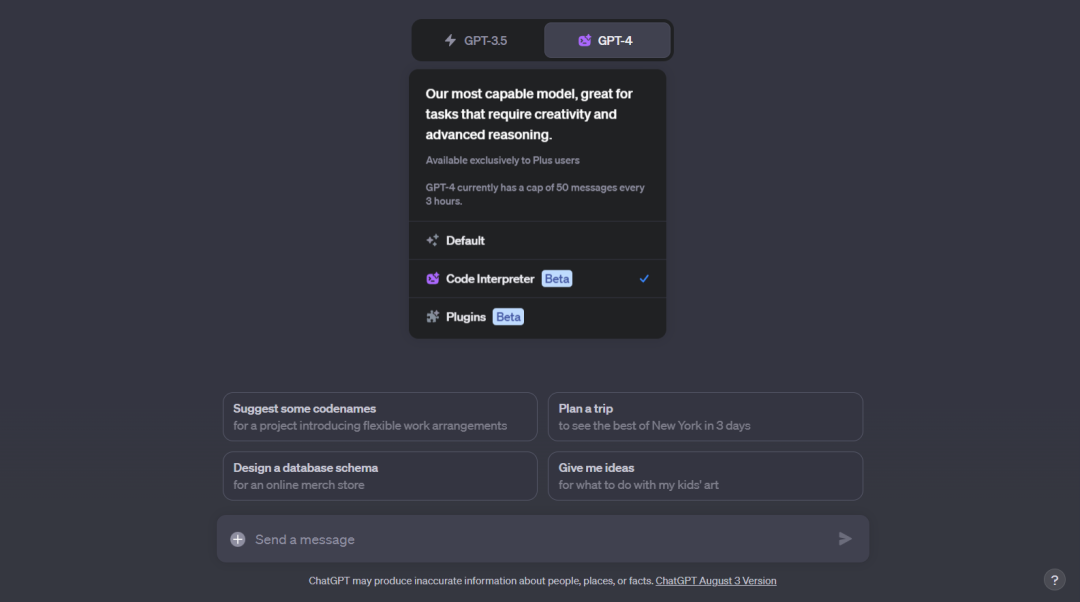Pick the 'Design a database schema' prompt card
The width and height of the screenshot is (1080, 602).
tap(380, 476)
